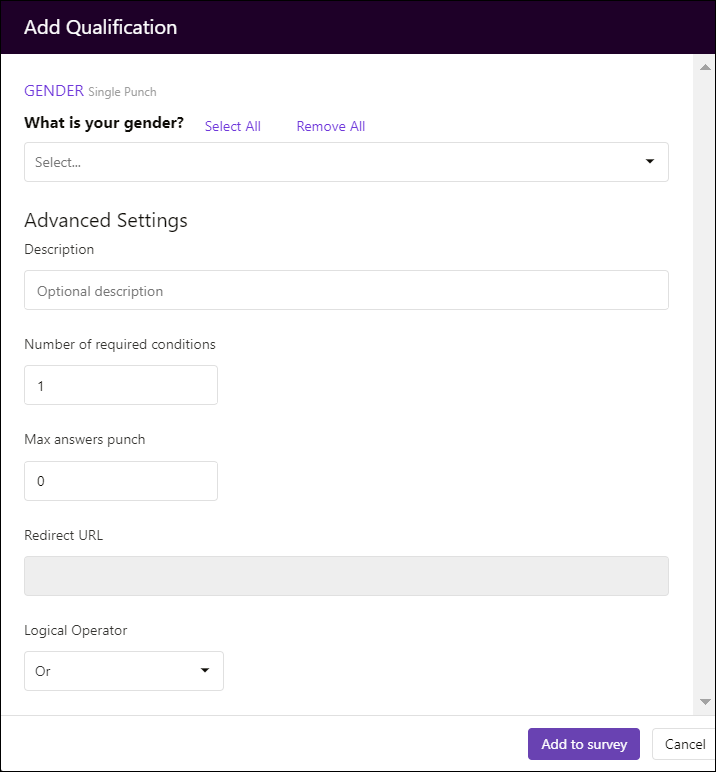Click the Number of required conditions field
This screenshot has height=772, width=716.
(121, 385)
